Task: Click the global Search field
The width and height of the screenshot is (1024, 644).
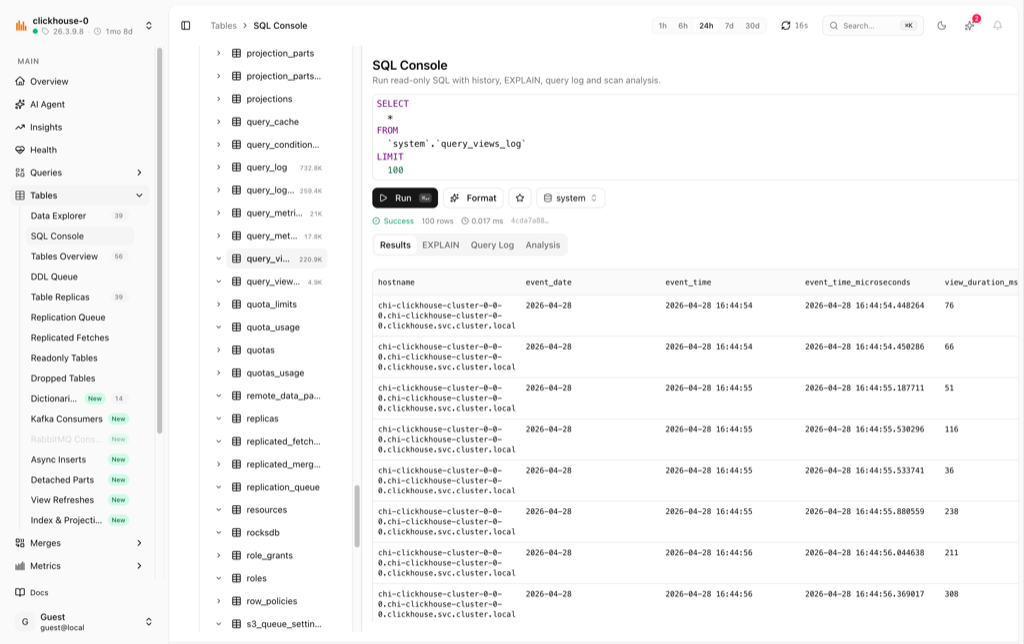Action: [873, 25]
